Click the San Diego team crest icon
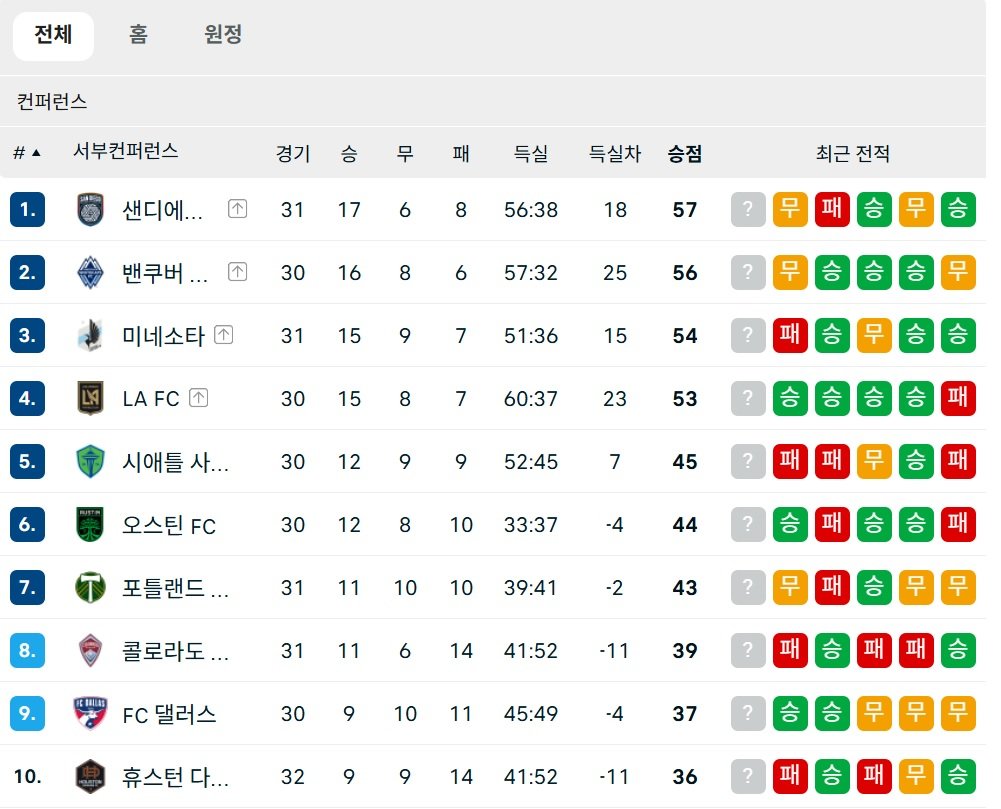The height and width of the screenshot is (809, 1001). pos(90,210)
